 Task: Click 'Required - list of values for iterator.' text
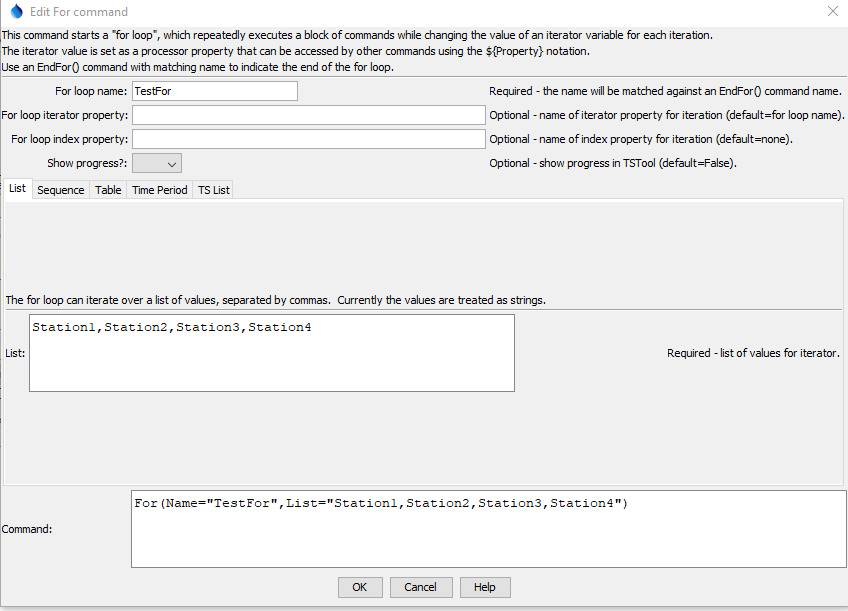coord(753,353)
